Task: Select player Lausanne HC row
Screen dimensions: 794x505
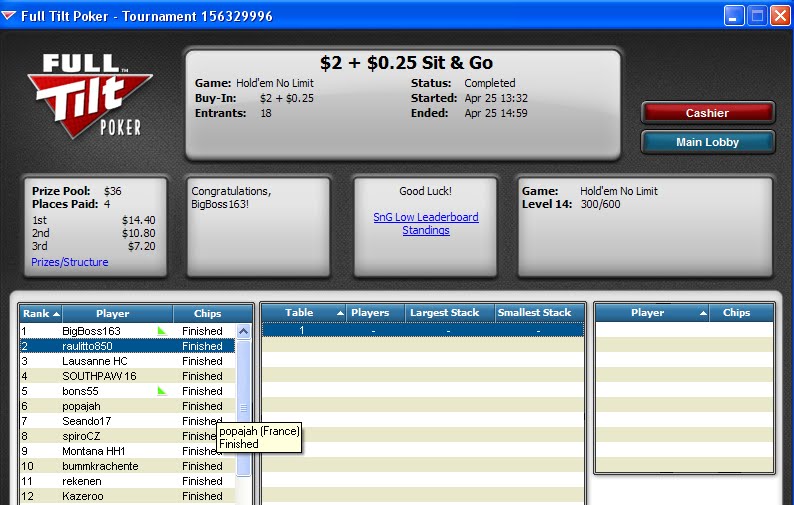Action: (128, 361)
